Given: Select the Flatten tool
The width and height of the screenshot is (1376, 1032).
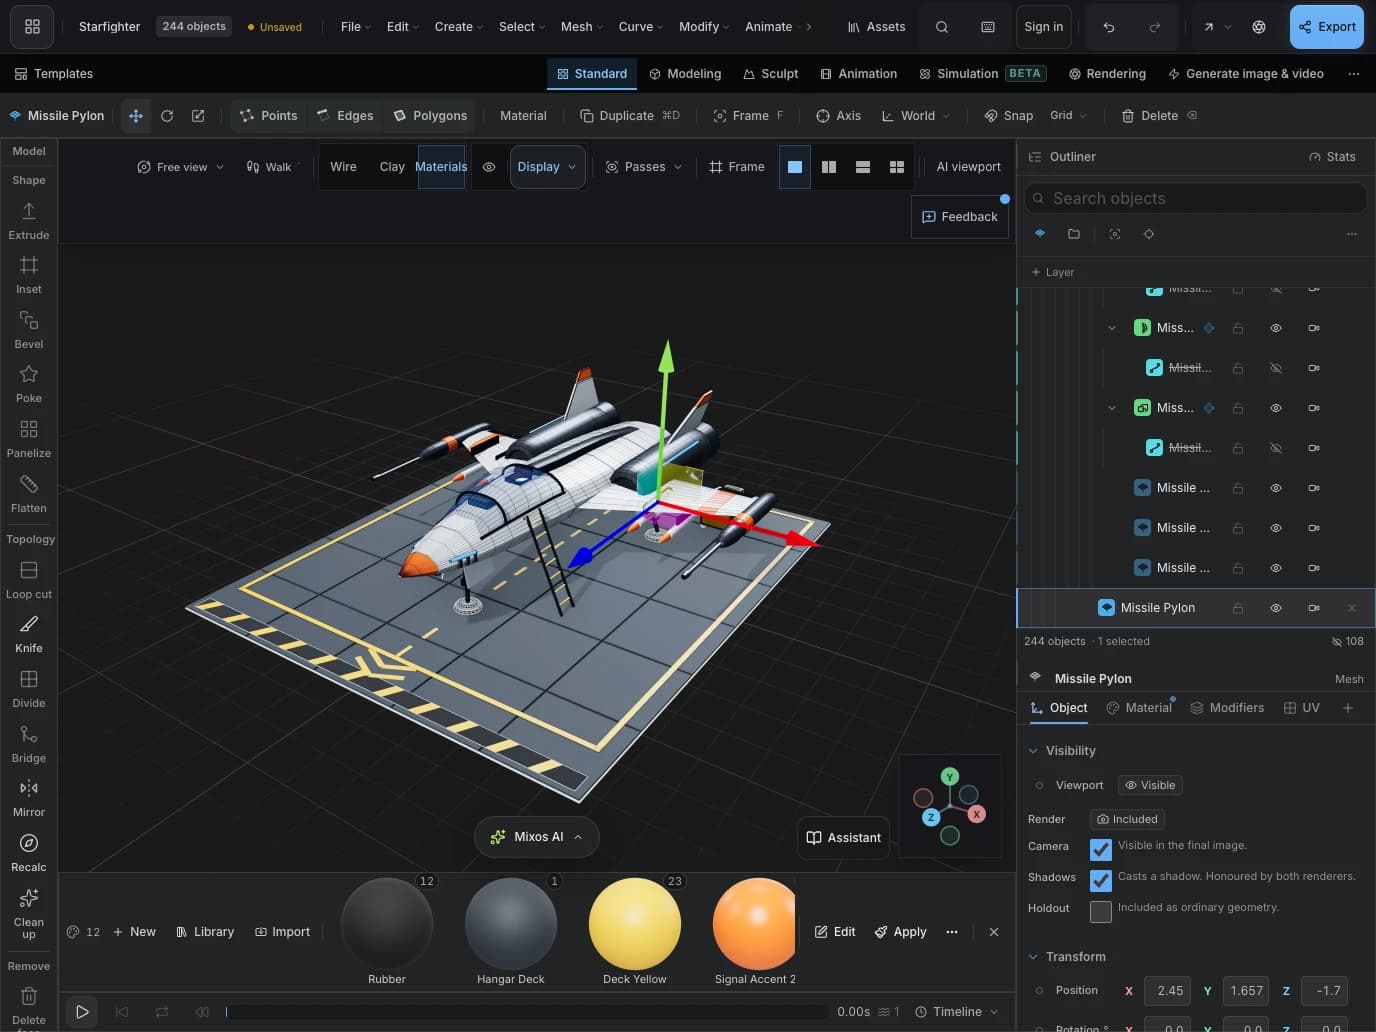Looking at the screenshot, I should click(29, 494).
